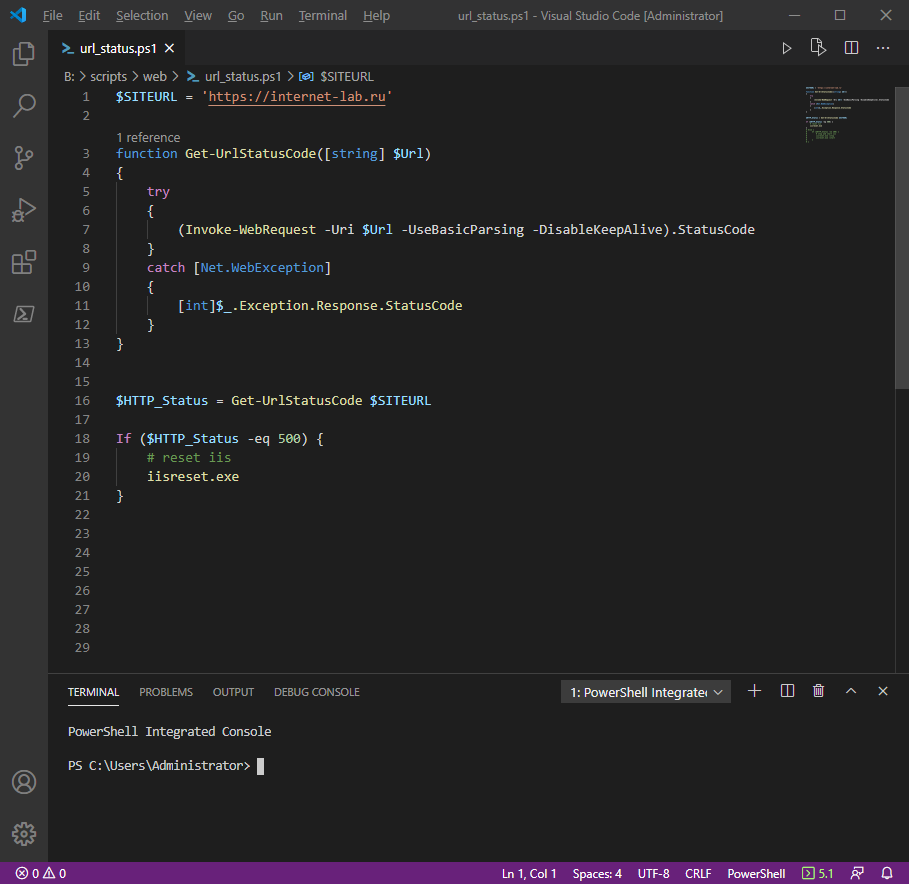Click the scripts breadcrumb folder

click(x=108, y=77)
